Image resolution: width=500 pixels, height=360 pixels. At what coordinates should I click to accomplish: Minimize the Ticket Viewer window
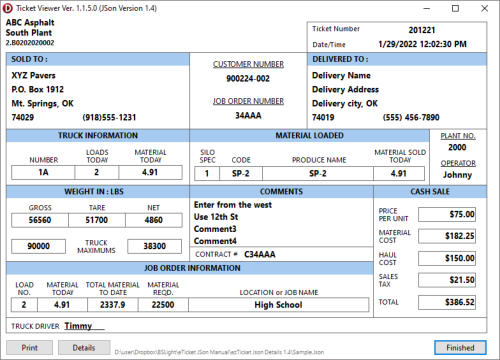427,8
